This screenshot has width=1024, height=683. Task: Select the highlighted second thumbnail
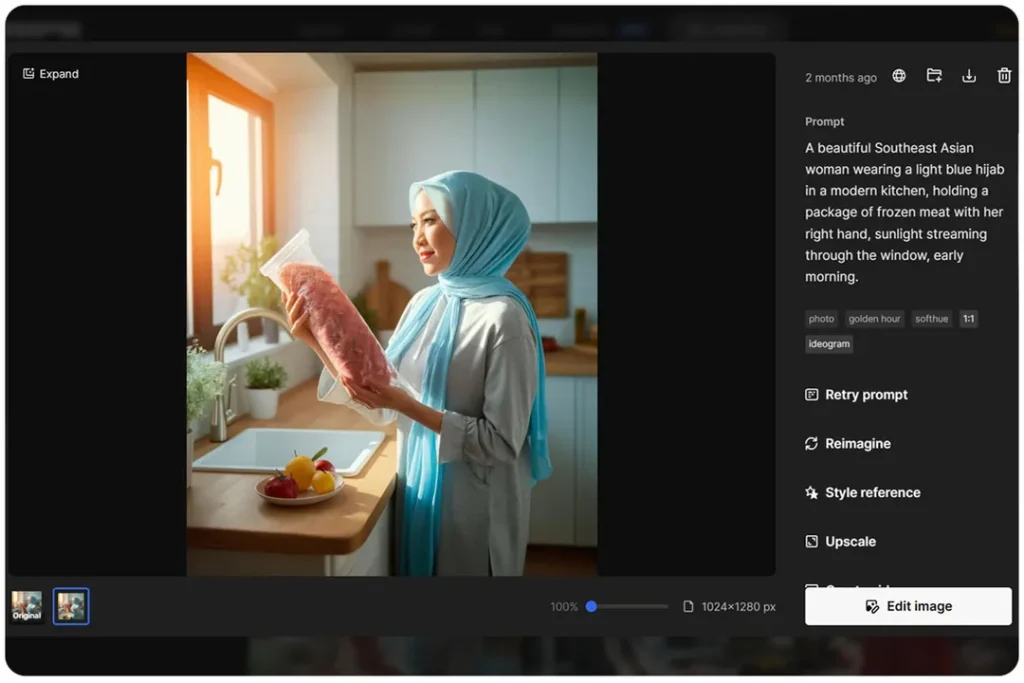(71, 606)
